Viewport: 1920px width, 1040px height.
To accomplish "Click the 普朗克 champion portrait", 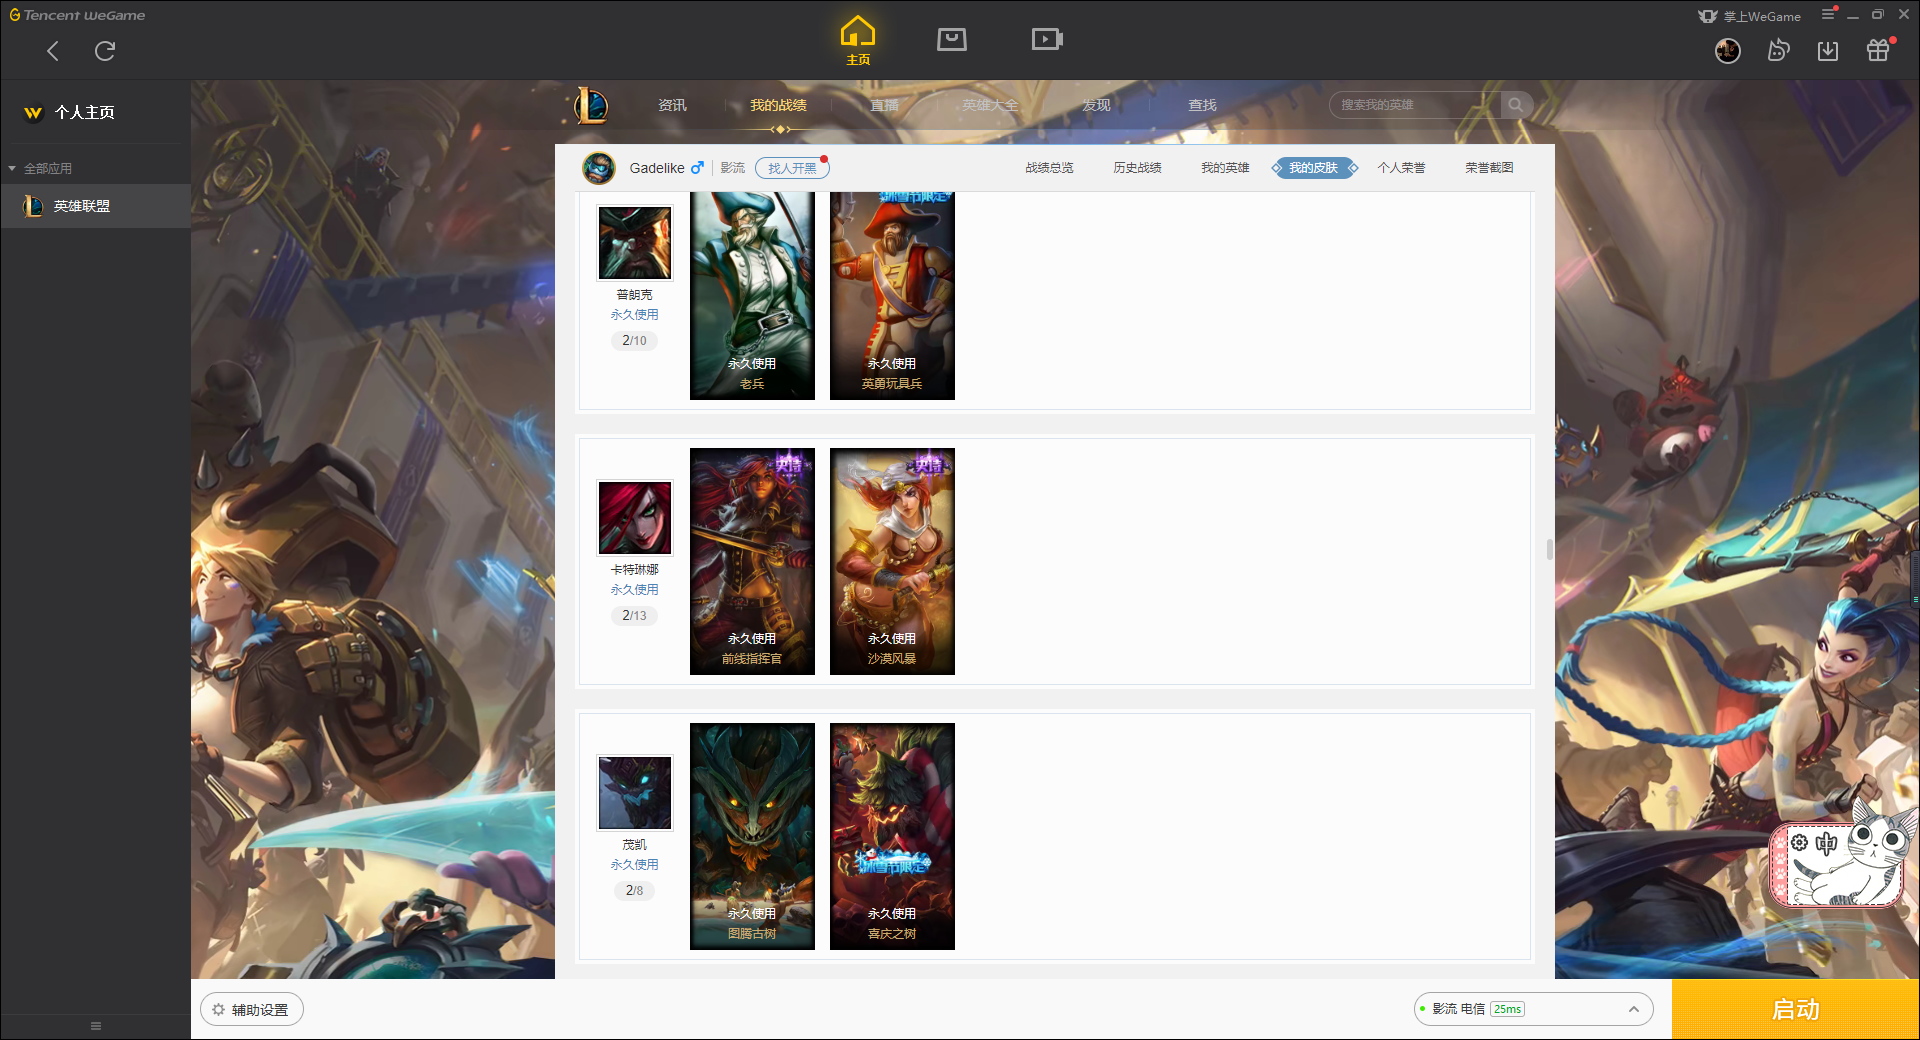I will [635, 243].
